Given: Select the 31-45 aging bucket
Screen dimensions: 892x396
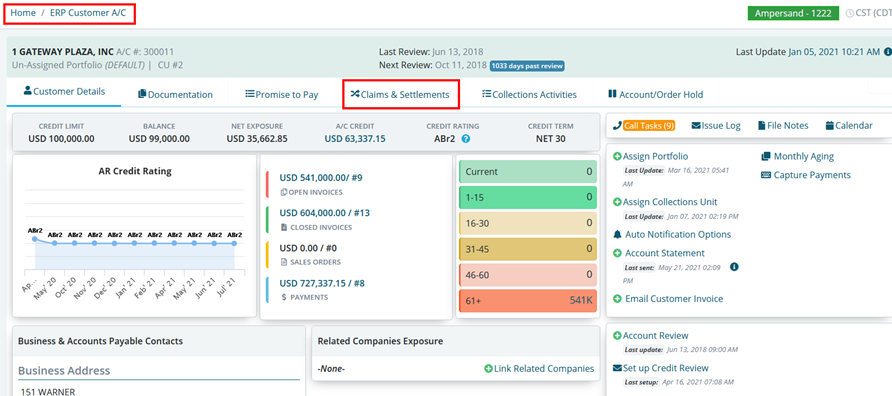Looking at the screenshot, I should 527,249.
